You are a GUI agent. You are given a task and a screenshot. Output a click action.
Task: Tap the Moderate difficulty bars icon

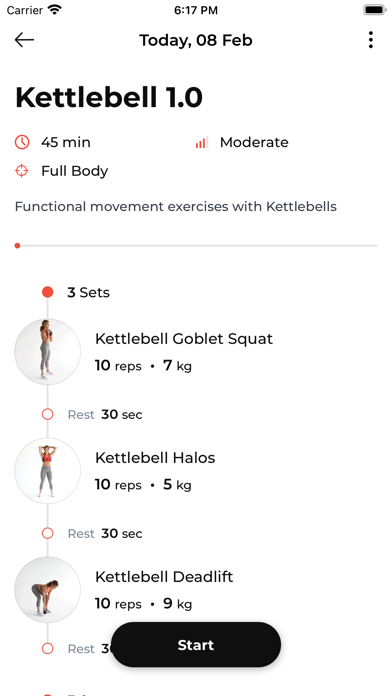[202, 142]
